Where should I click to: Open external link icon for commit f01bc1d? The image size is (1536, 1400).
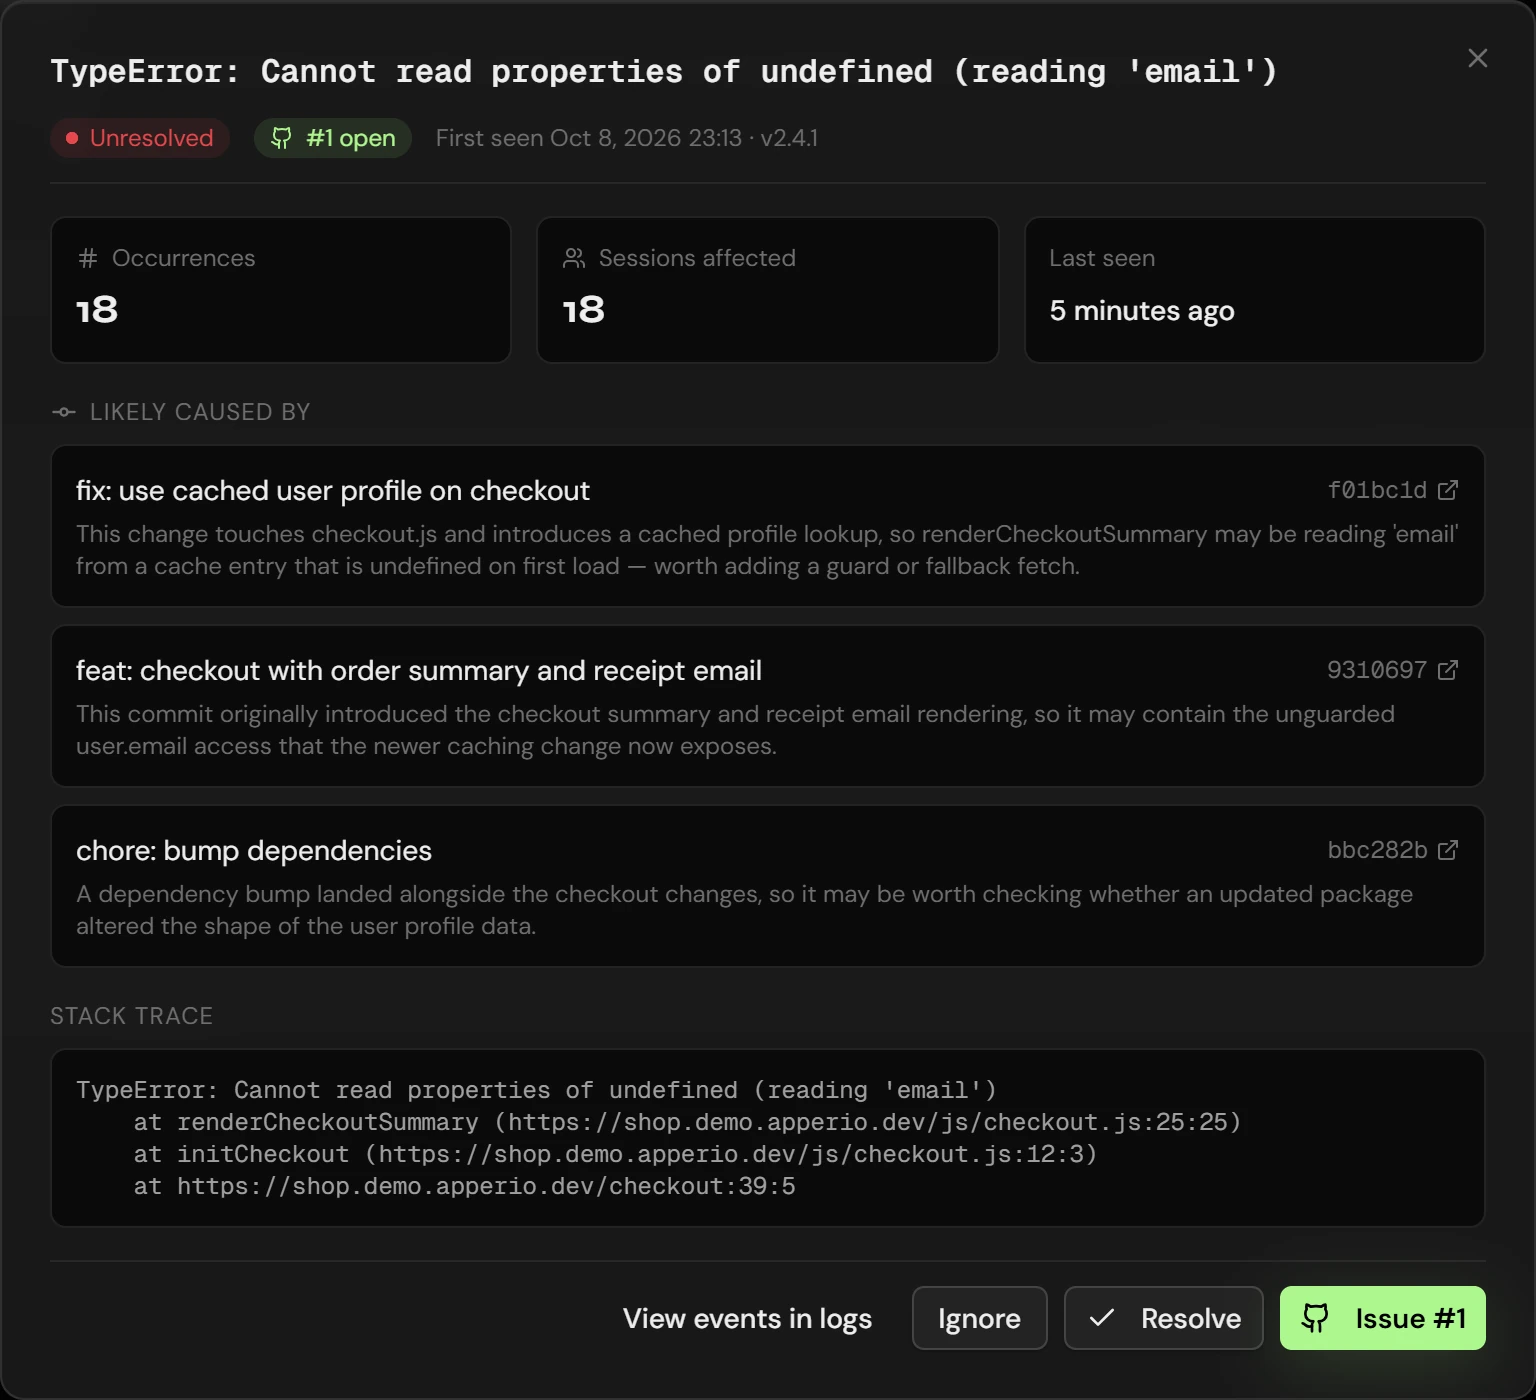(1447, 490)
